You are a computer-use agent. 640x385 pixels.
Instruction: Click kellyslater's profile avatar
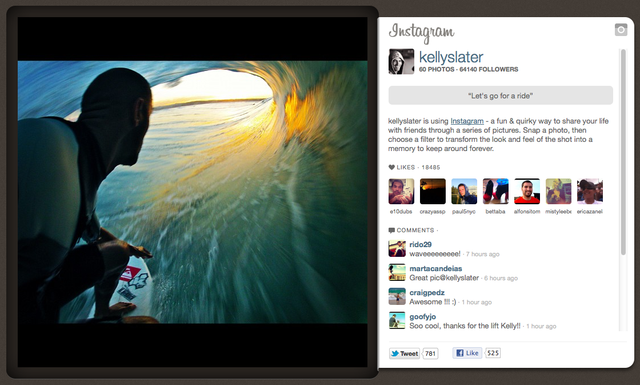401,62
